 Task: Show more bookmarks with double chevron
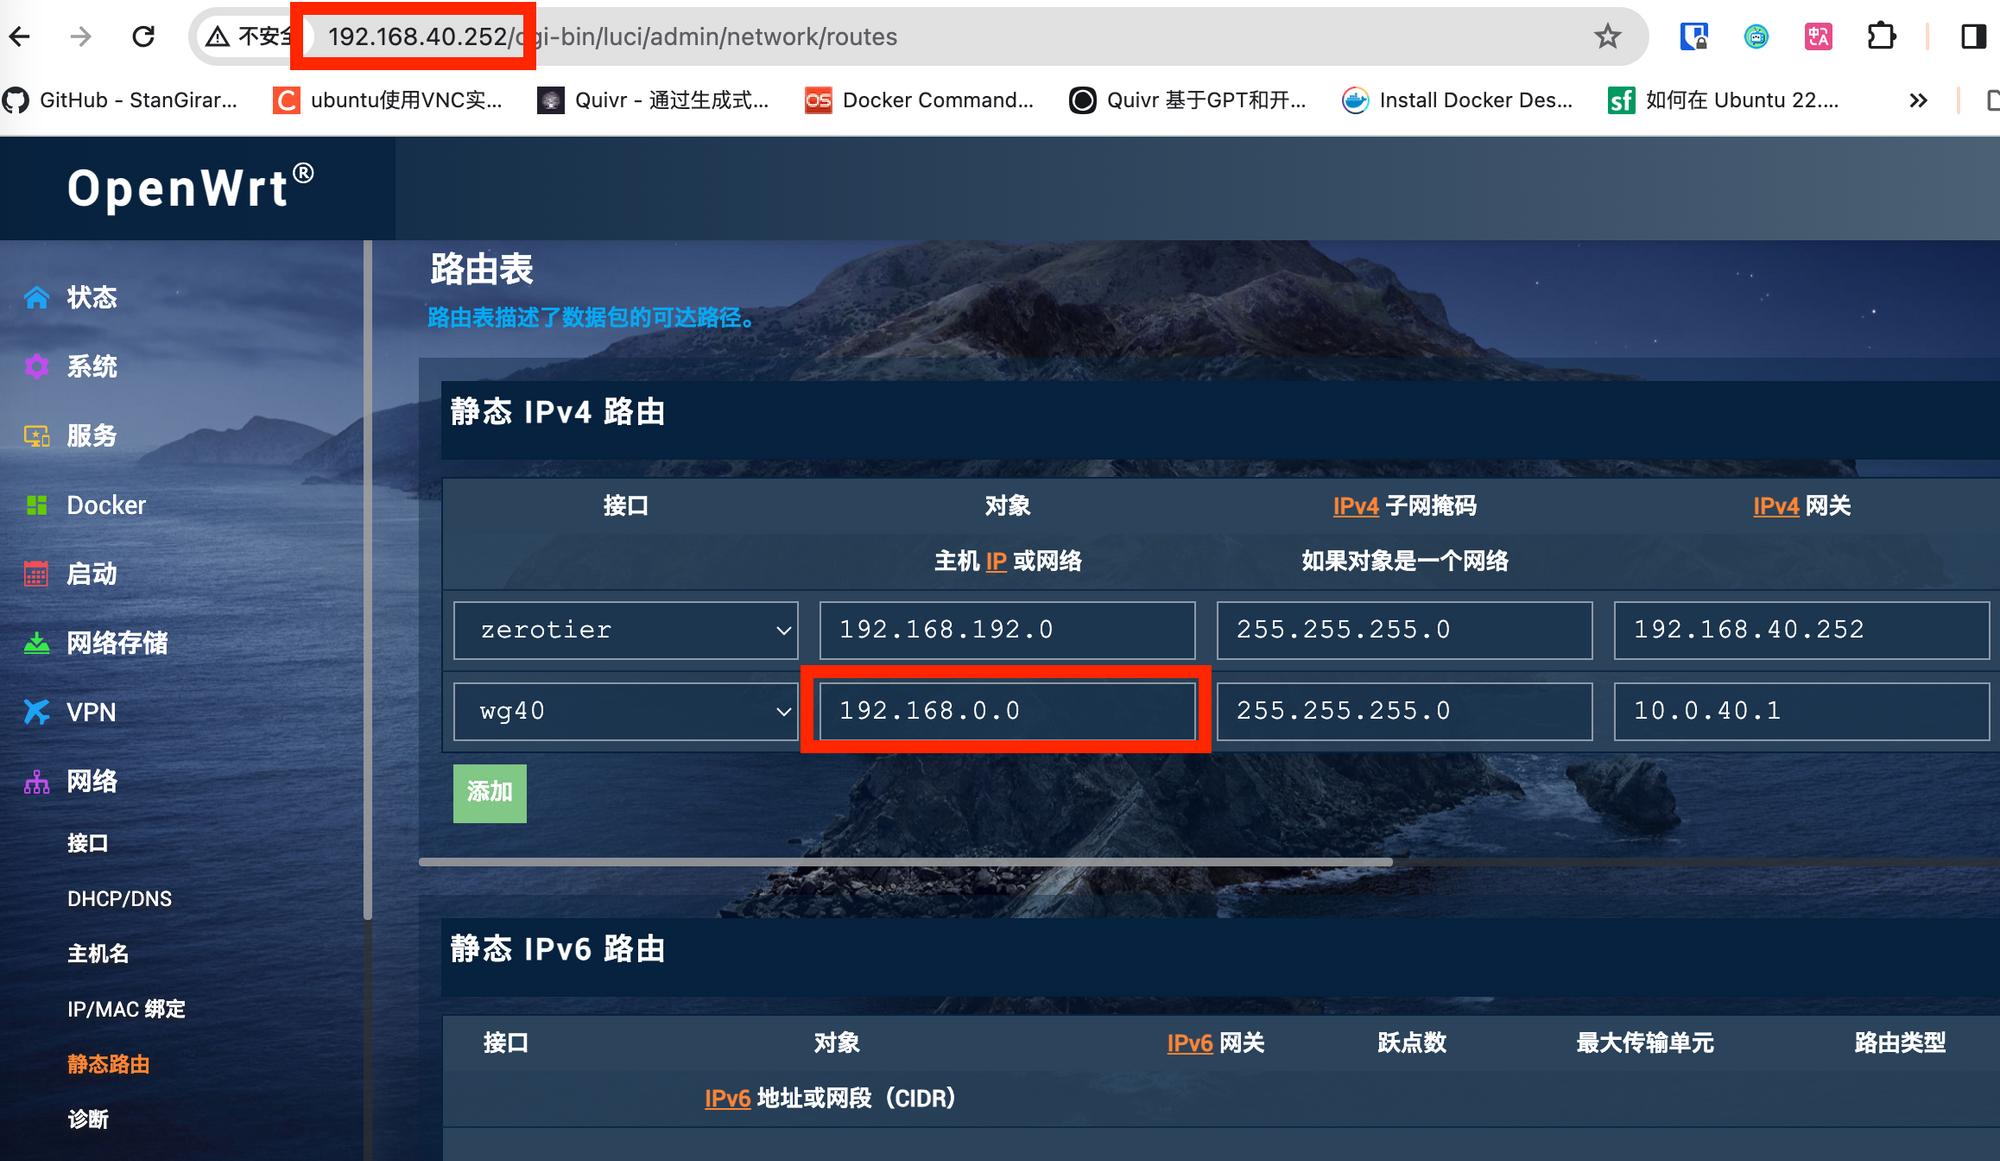1918,100
